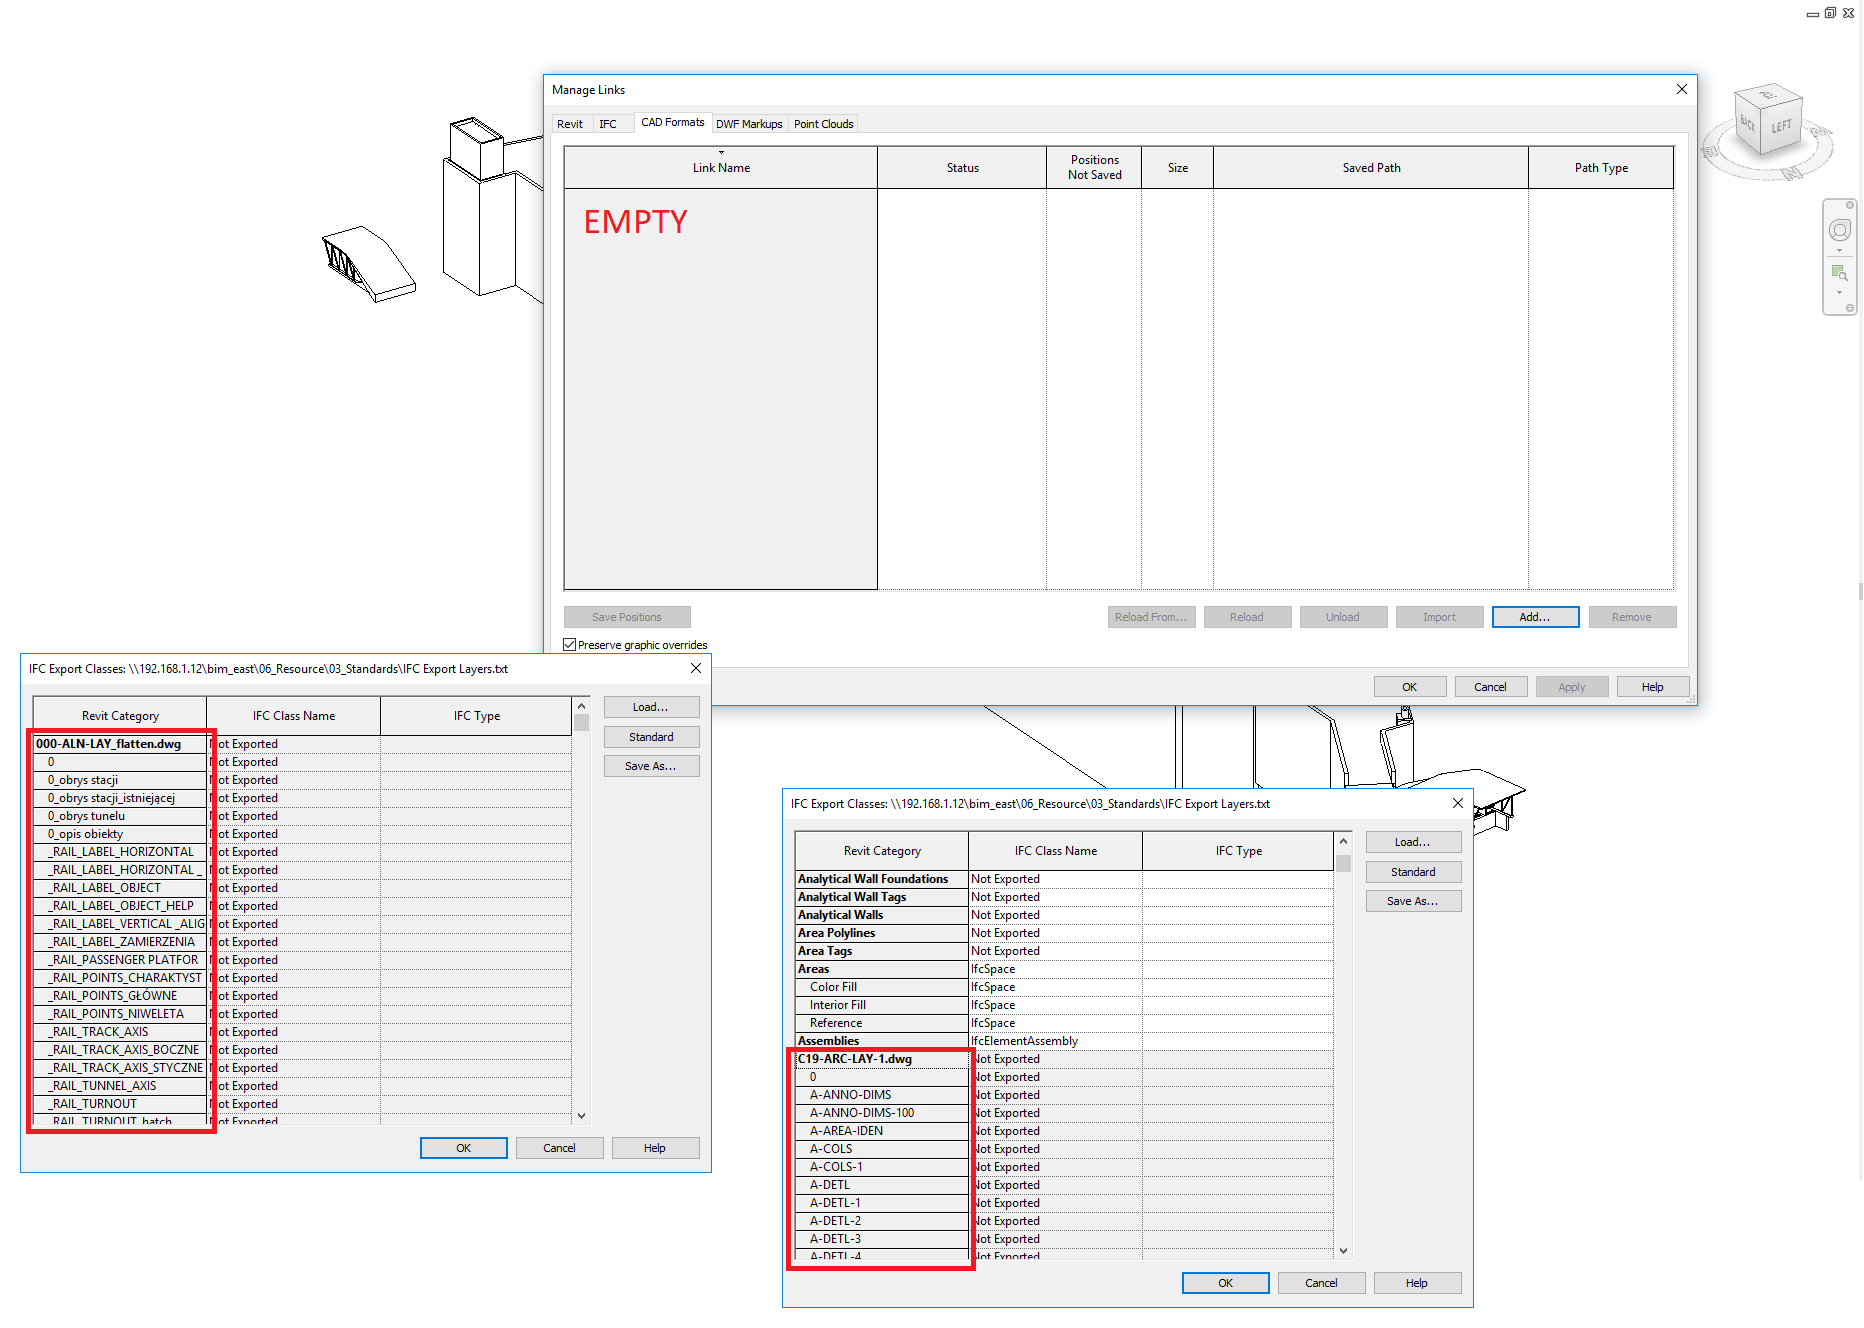Click N on the ViewCube compass ring
Image resolution: width=1864 pixels, height=1328 pixels.
(x=1792, y=173)
